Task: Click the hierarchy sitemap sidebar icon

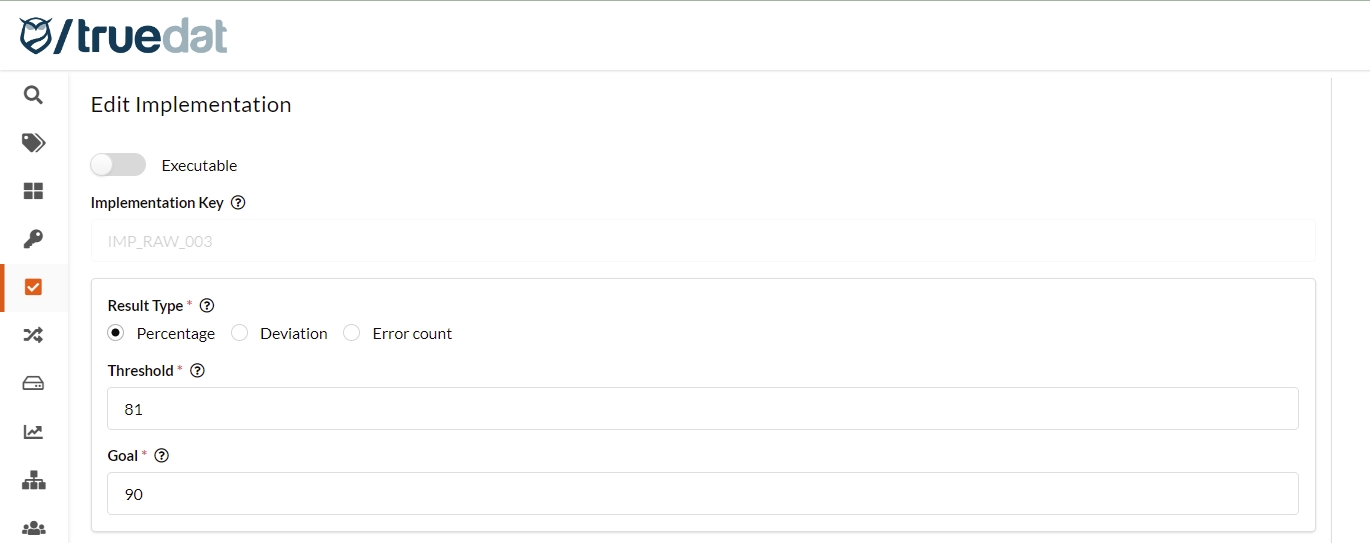Action: (33, 480)
